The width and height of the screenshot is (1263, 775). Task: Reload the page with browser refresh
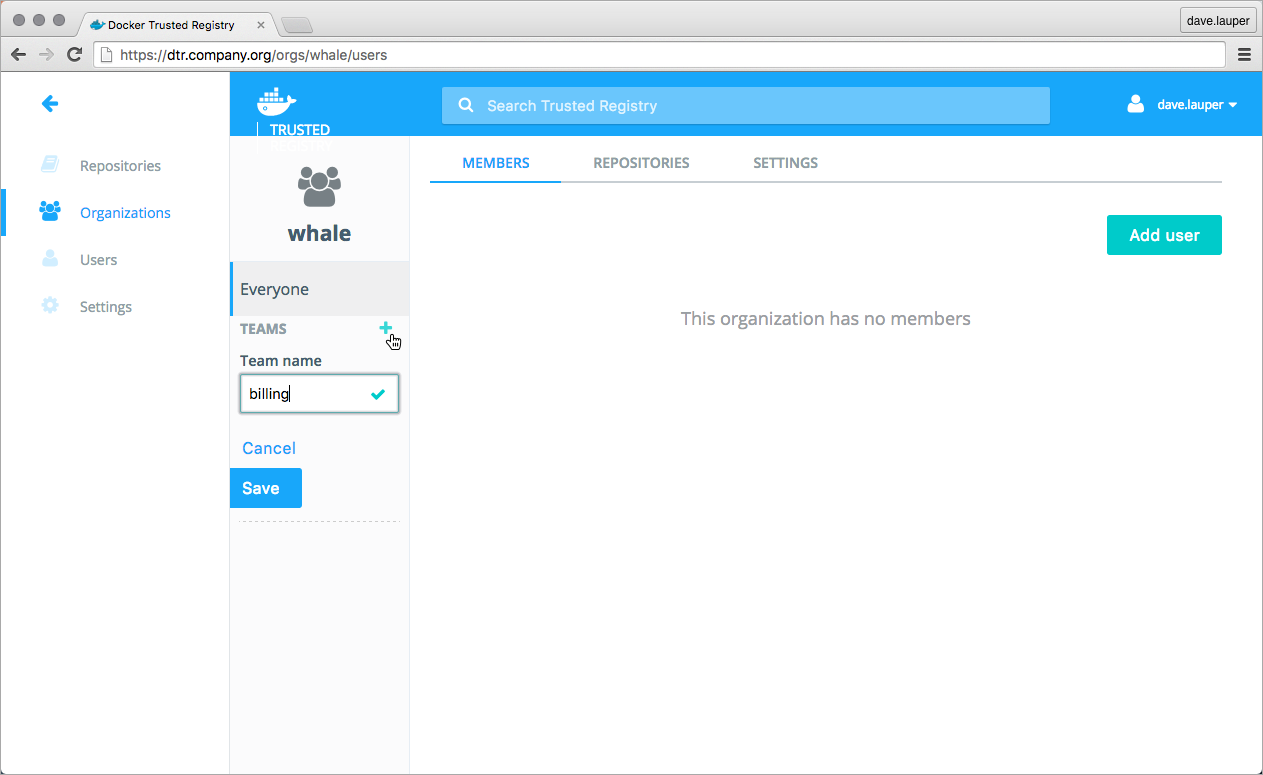74,55
